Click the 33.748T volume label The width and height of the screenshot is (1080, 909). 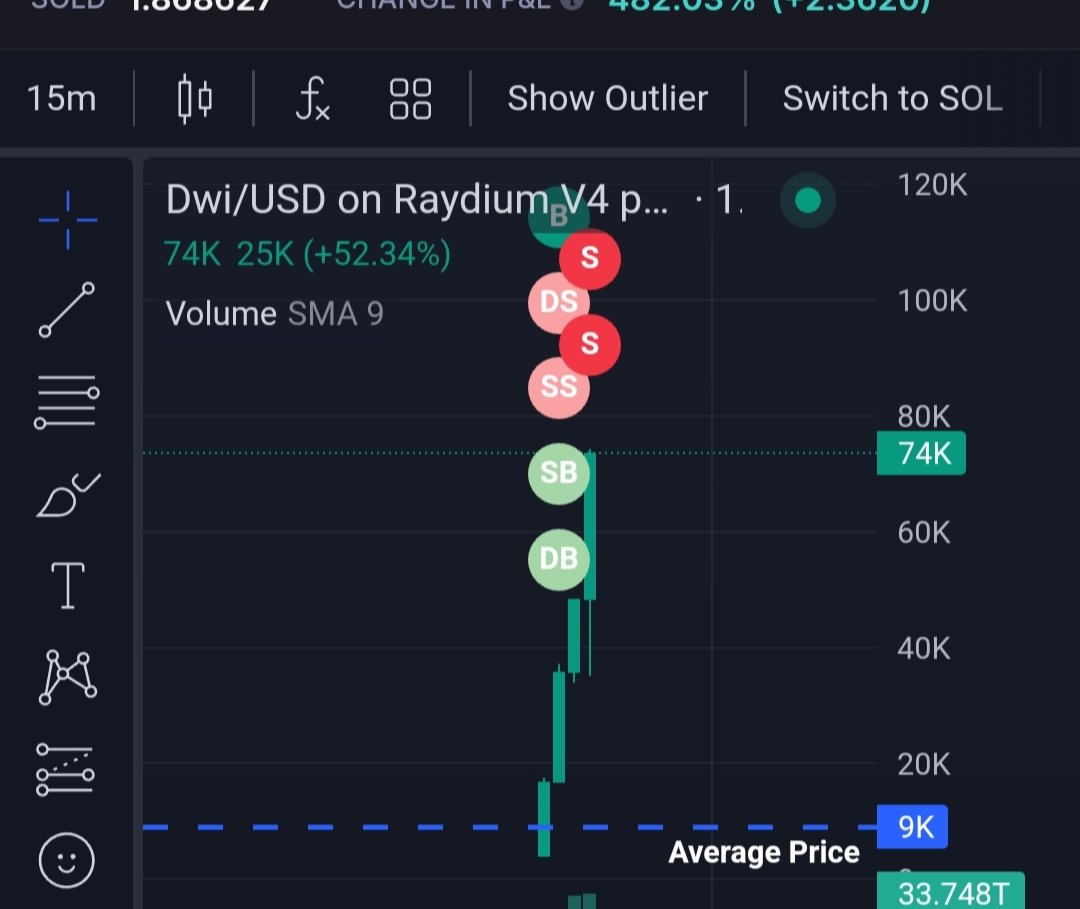click(x=951, y=892)
